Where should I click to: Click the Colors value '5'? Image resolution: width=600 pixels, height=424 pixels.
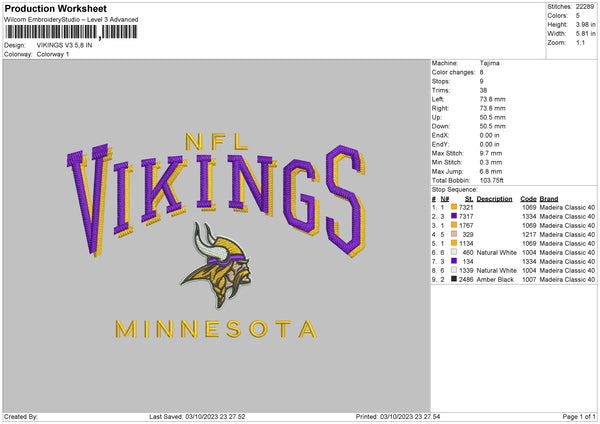(x=578, y=16)
